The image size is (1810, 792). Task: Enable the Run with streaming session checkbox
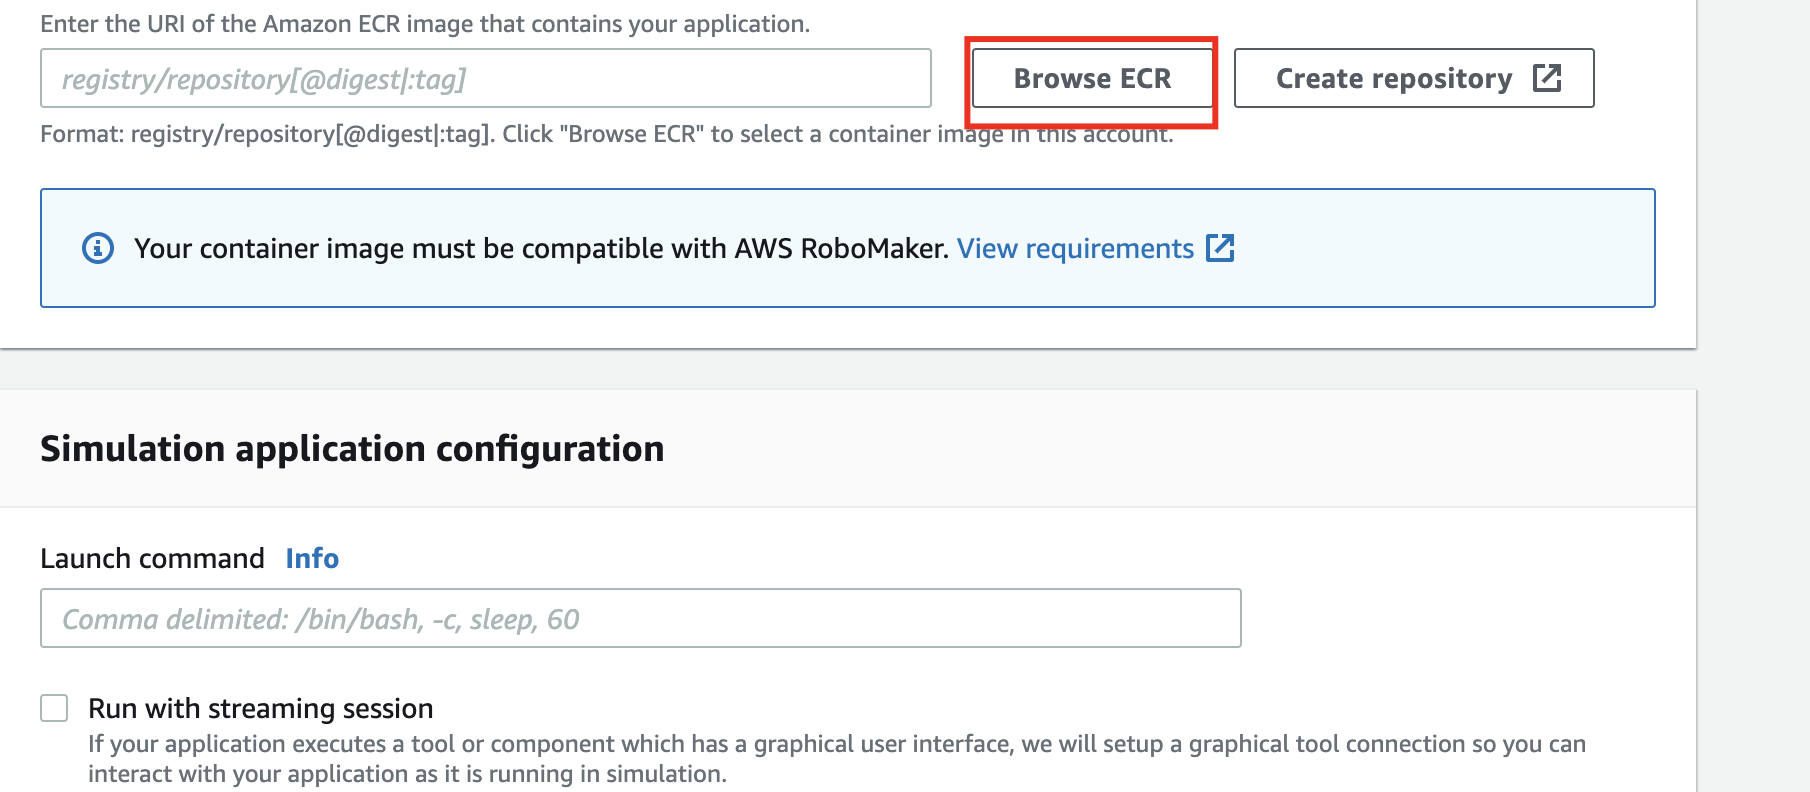(x=54, y=708)
